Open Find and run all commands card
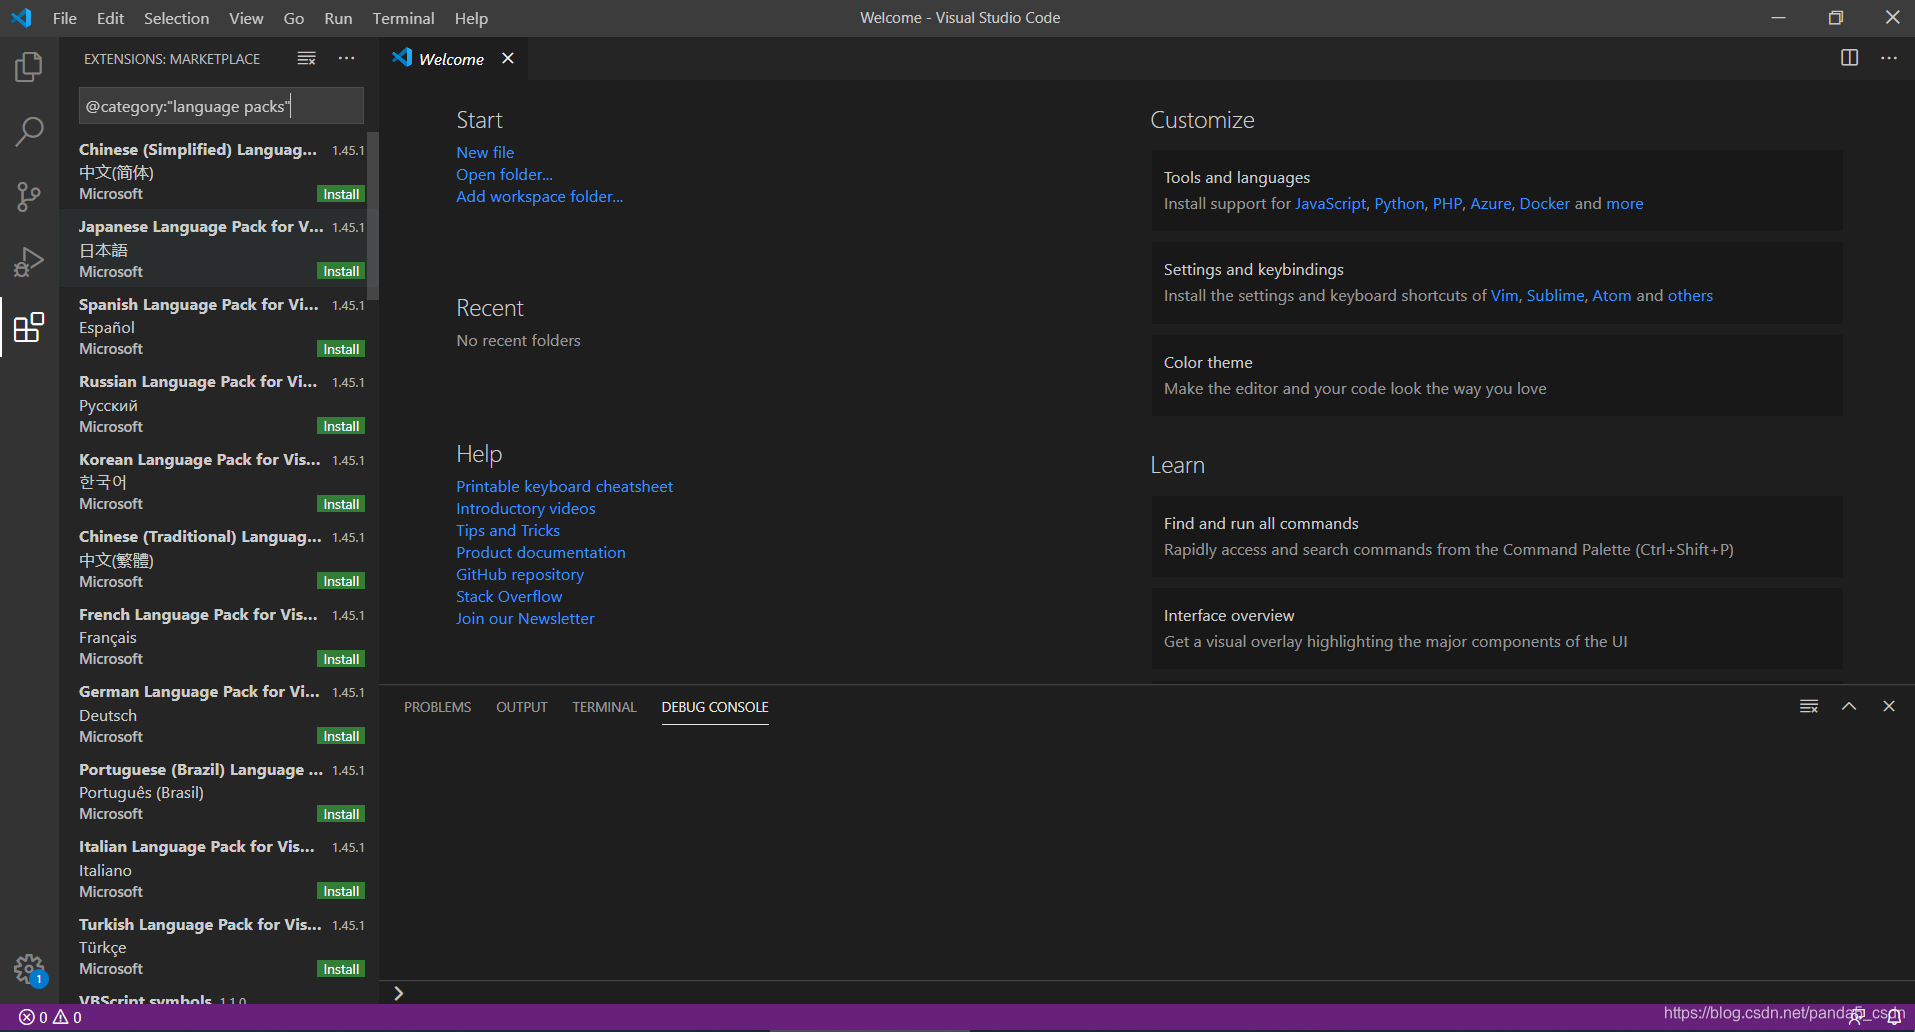 (1496, 536)
